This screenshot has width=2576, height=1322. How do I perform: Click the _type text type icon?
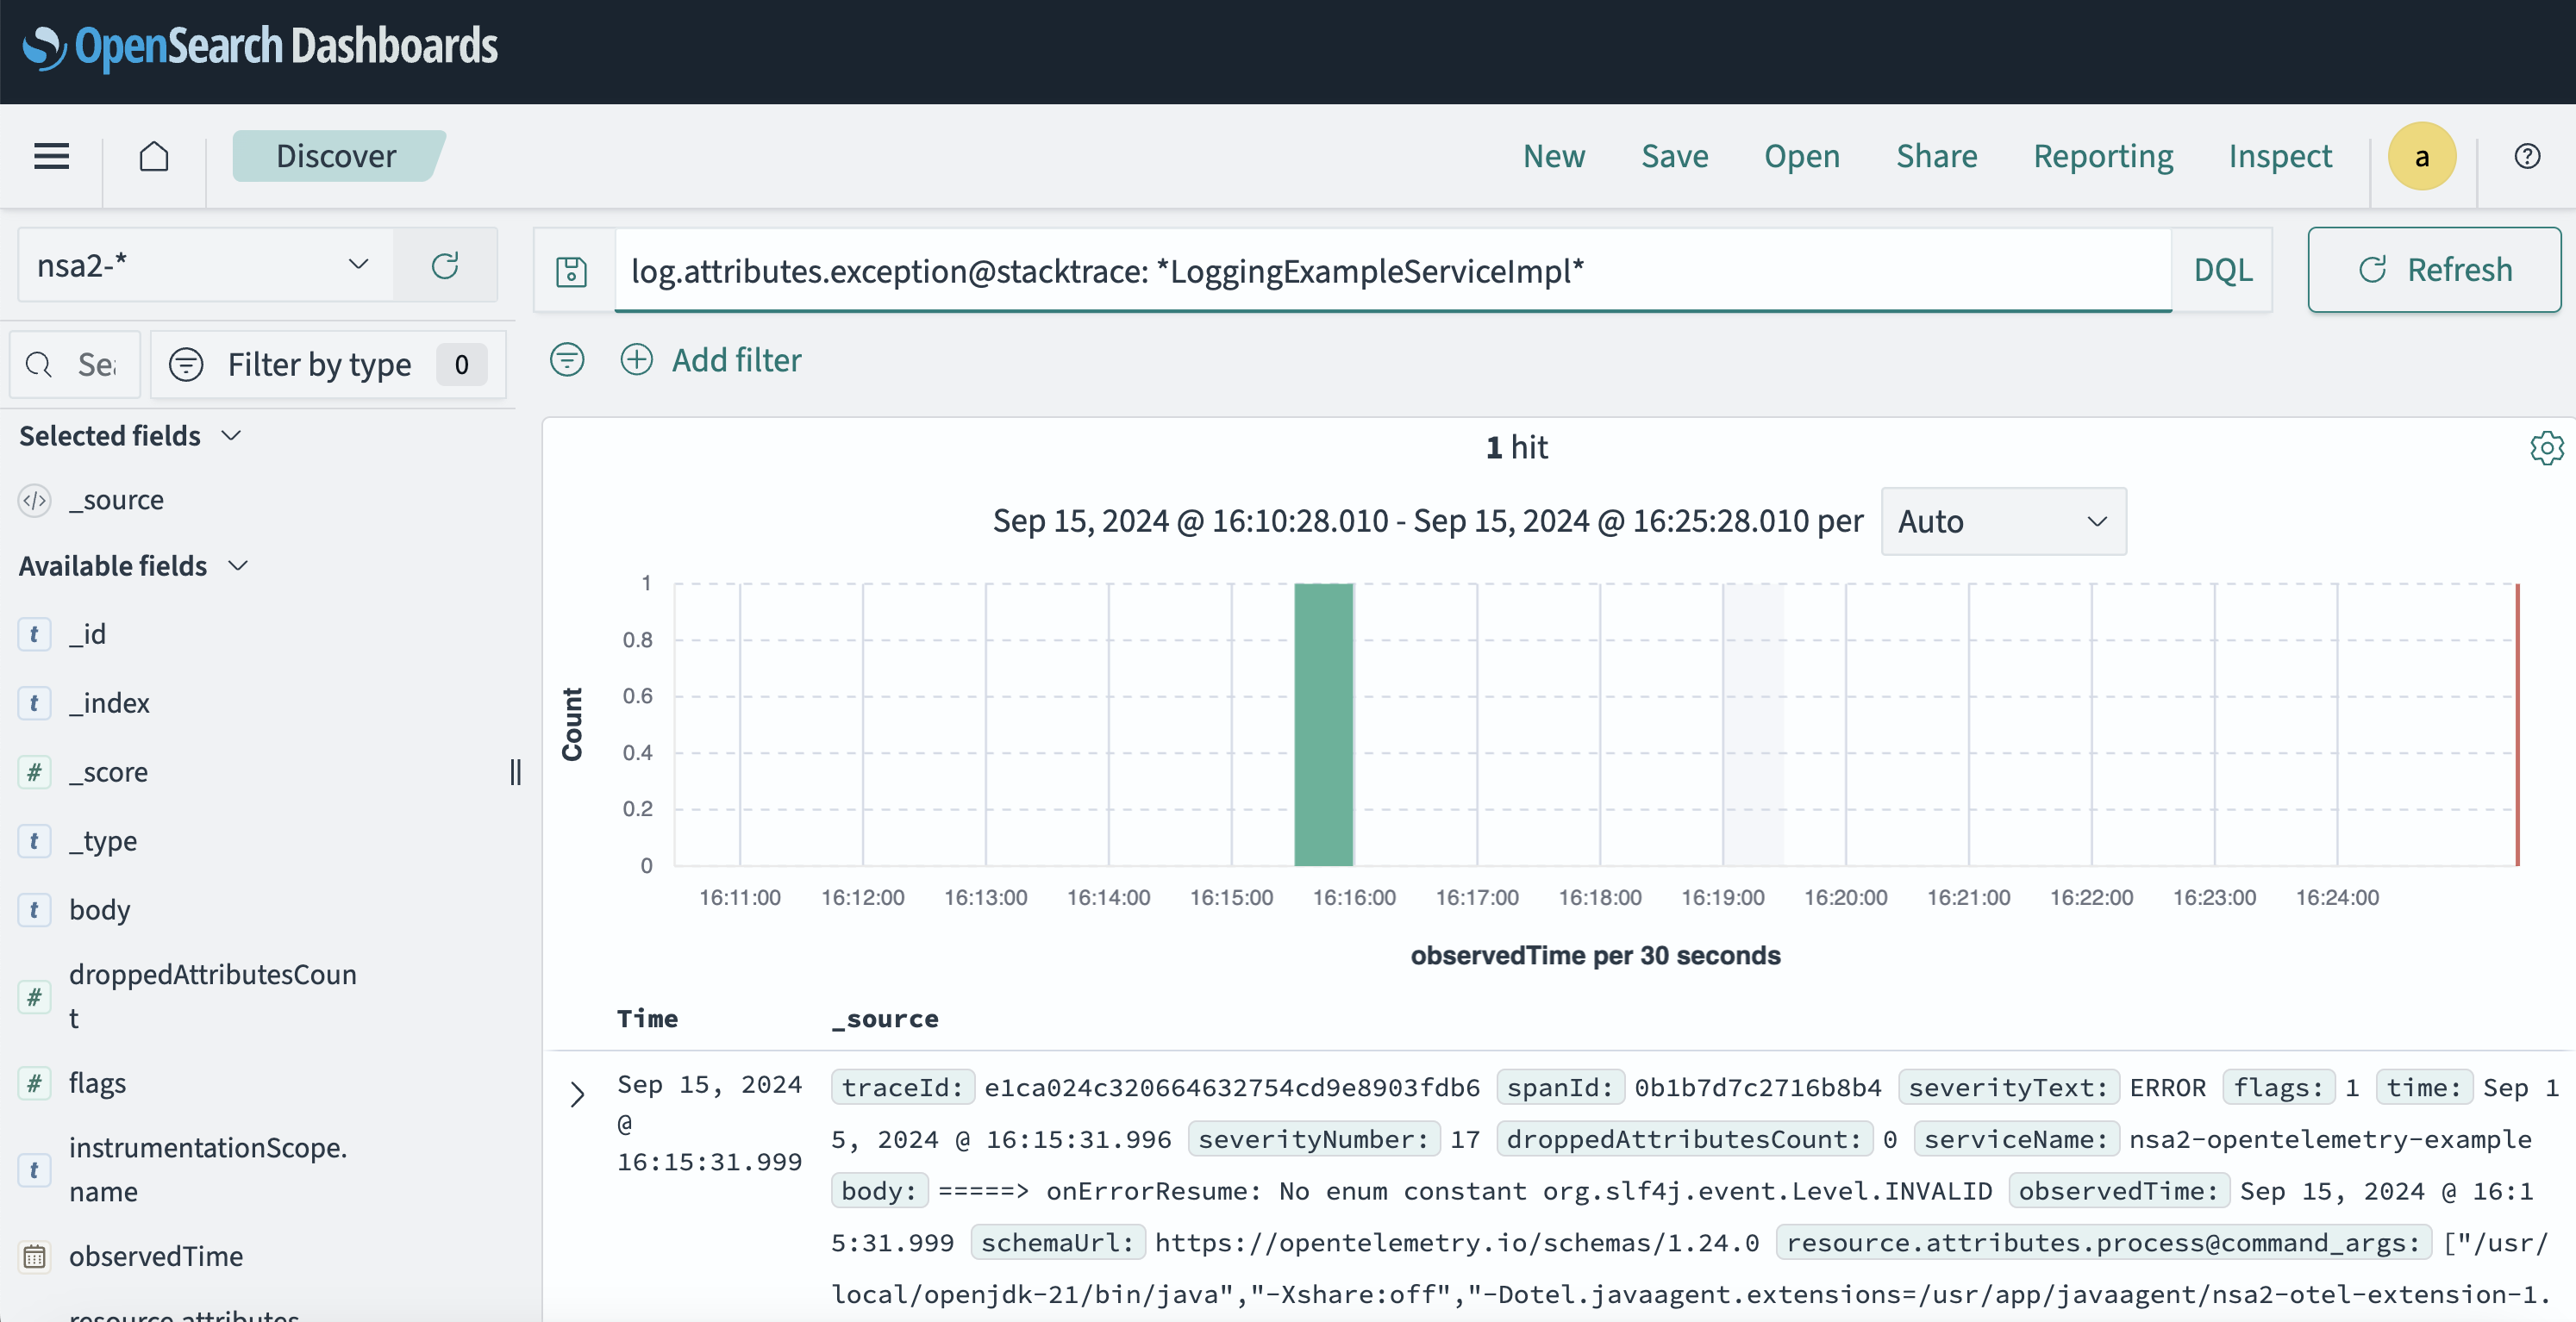[35, 841]
